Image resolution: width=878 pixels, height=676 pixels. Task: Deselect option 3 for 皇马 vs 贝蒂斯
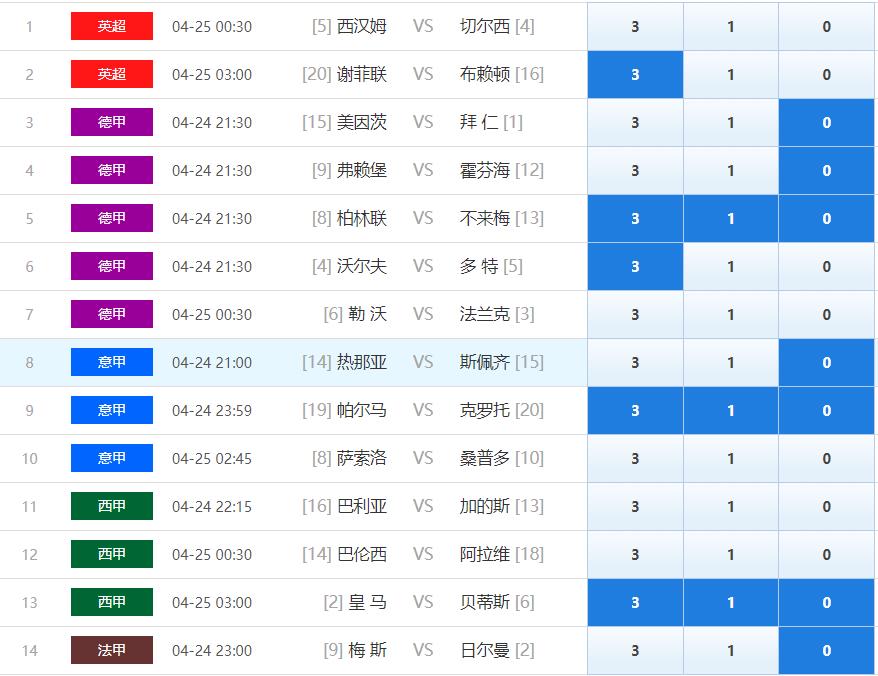click(x=635, y=603)
